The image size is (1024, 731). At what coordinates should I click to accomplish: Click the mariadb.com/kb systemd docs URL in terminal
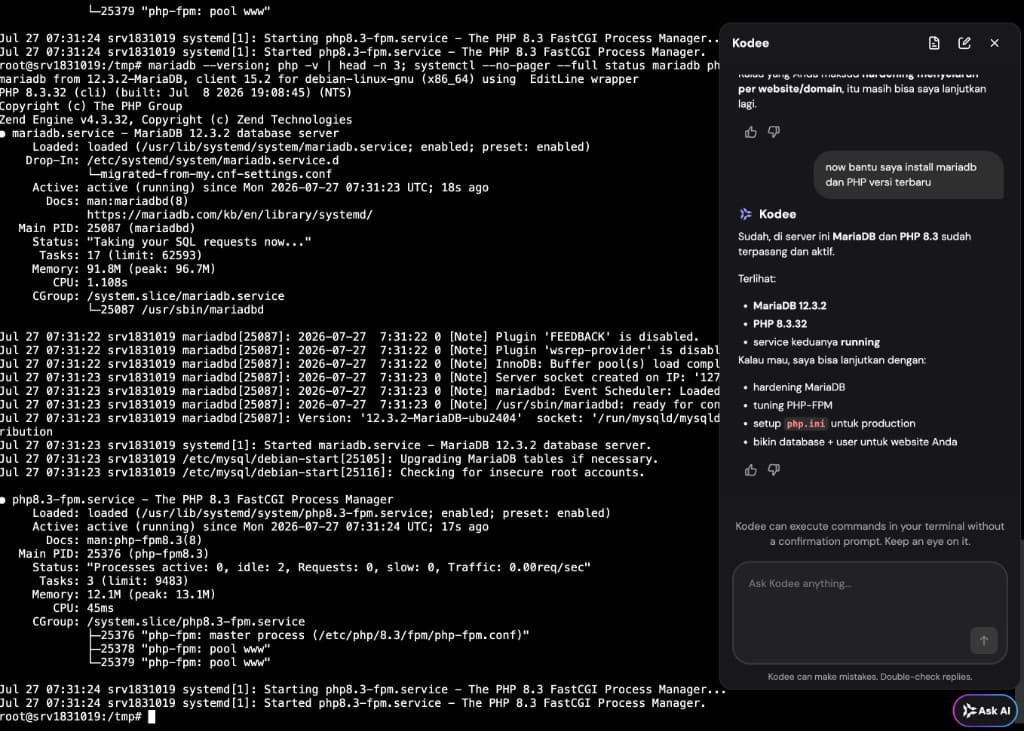pyautogui.click(x=230, y=214)
